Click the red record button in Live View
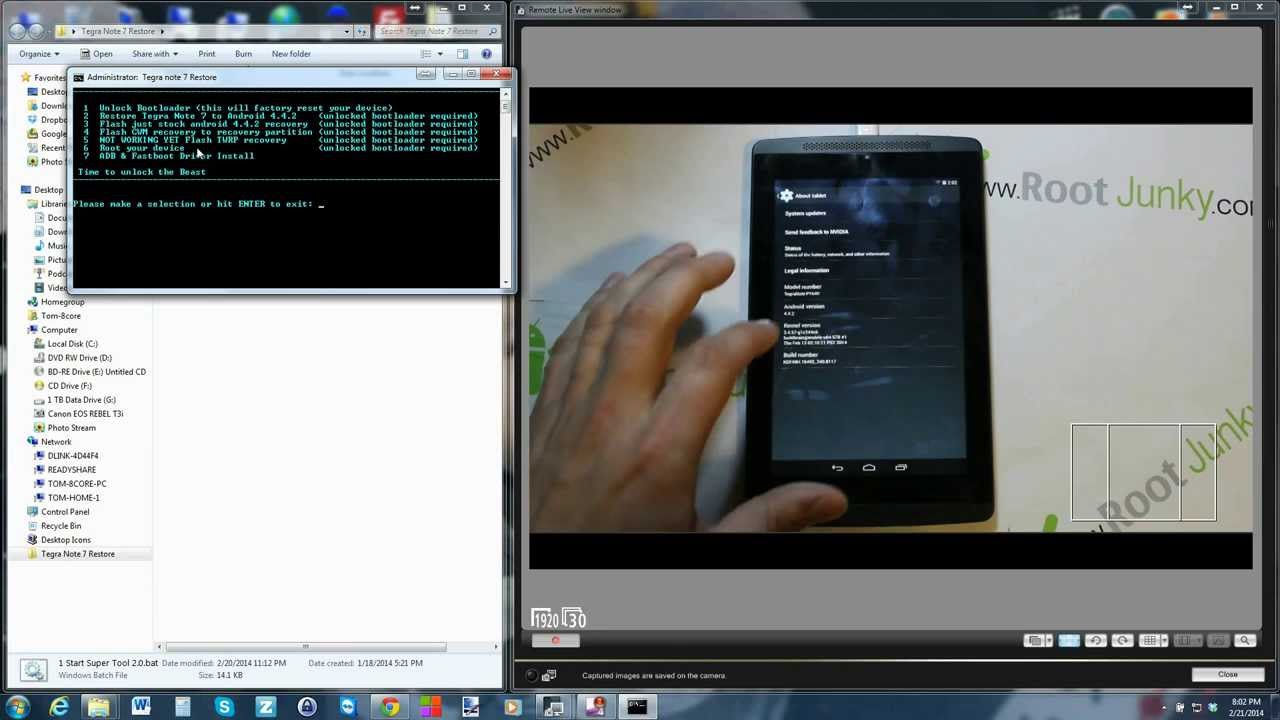The width and height of the screenshot is (1280, 720). pyautogui.click(x=555, y=641)
